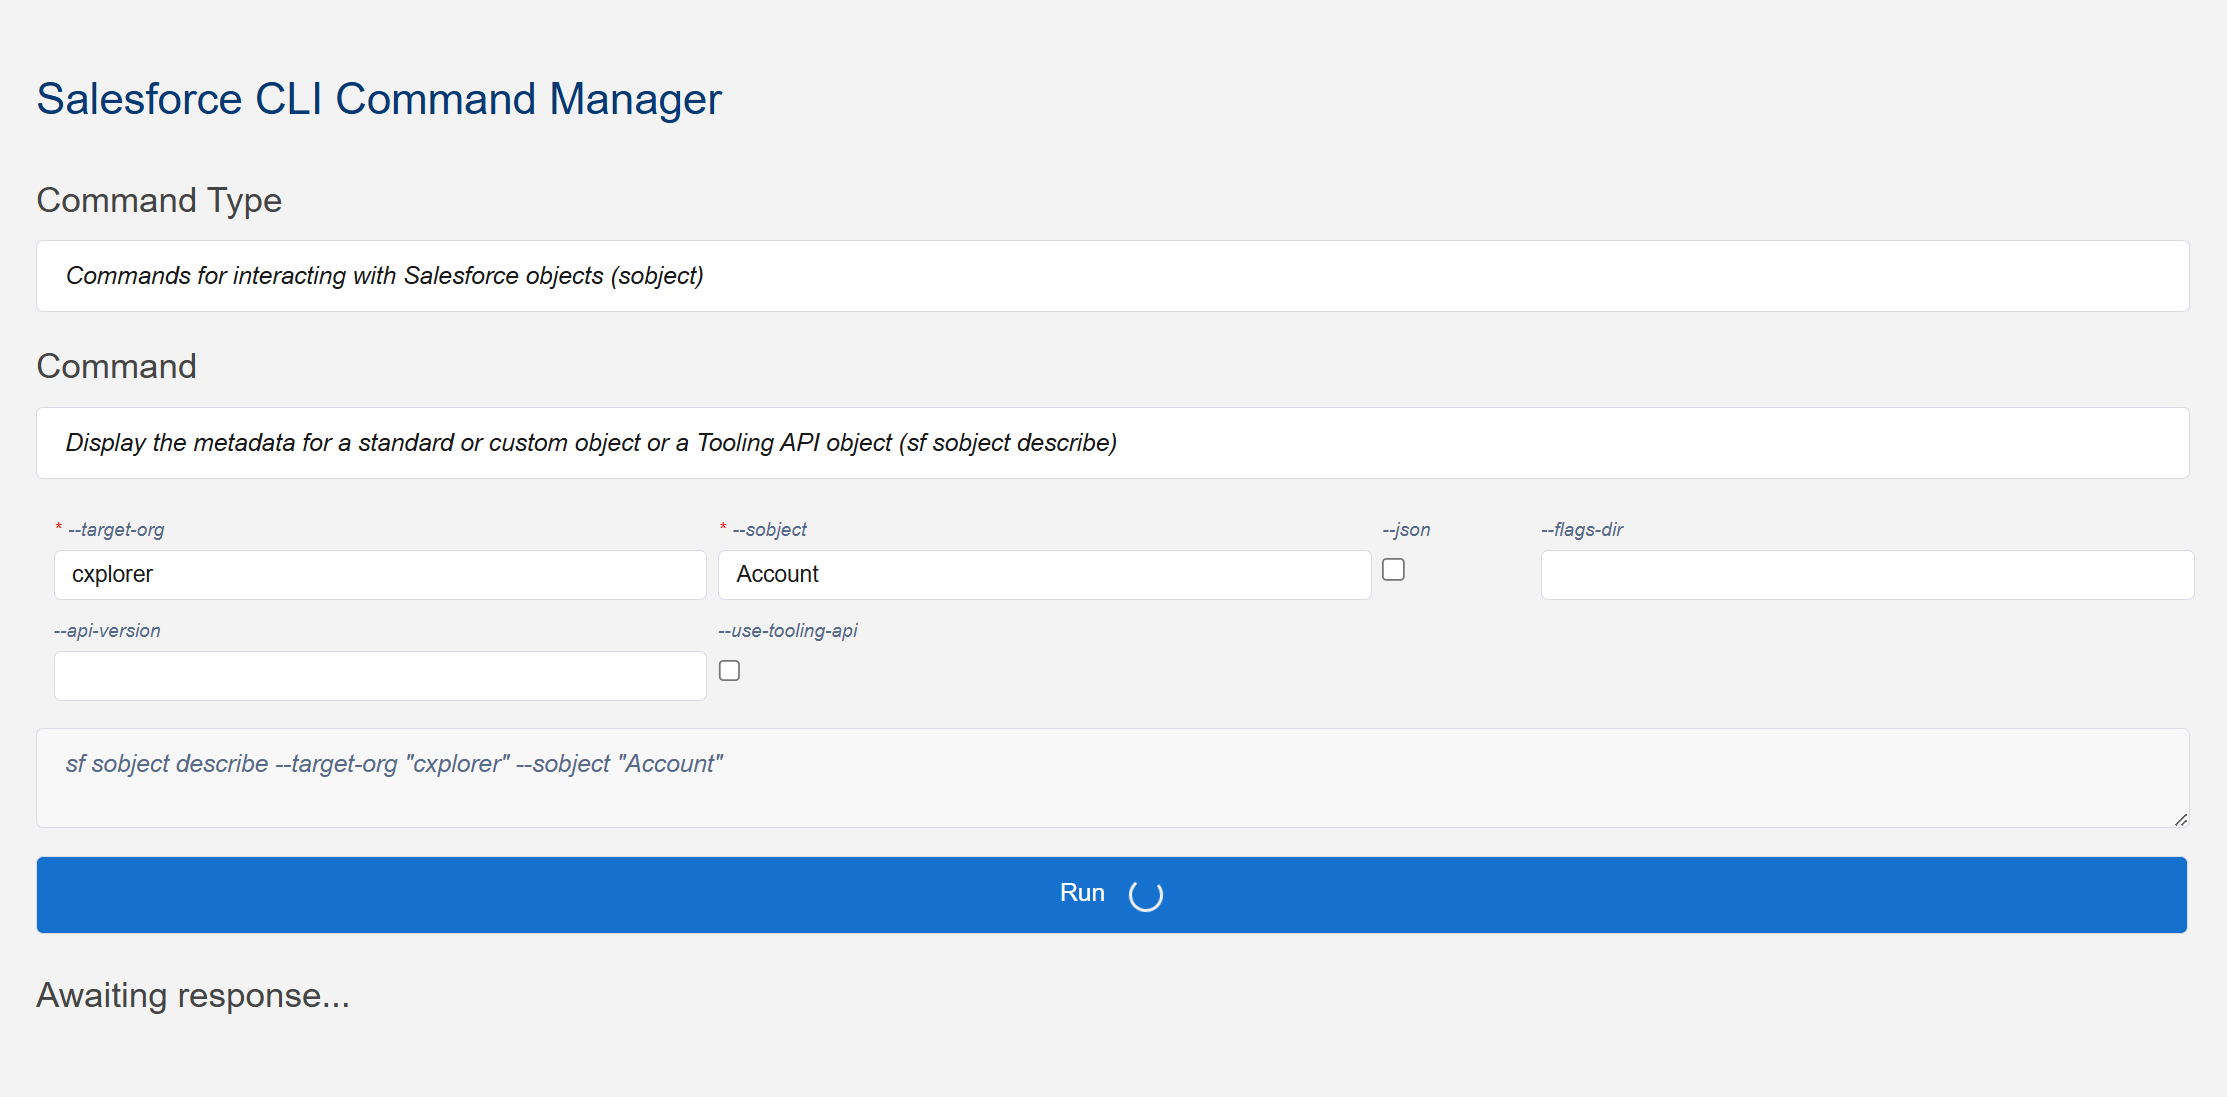Click the --flags-dir label
This screenshot has width=2227, height=1097.
pyautogui.click(x=1582, y=530)
